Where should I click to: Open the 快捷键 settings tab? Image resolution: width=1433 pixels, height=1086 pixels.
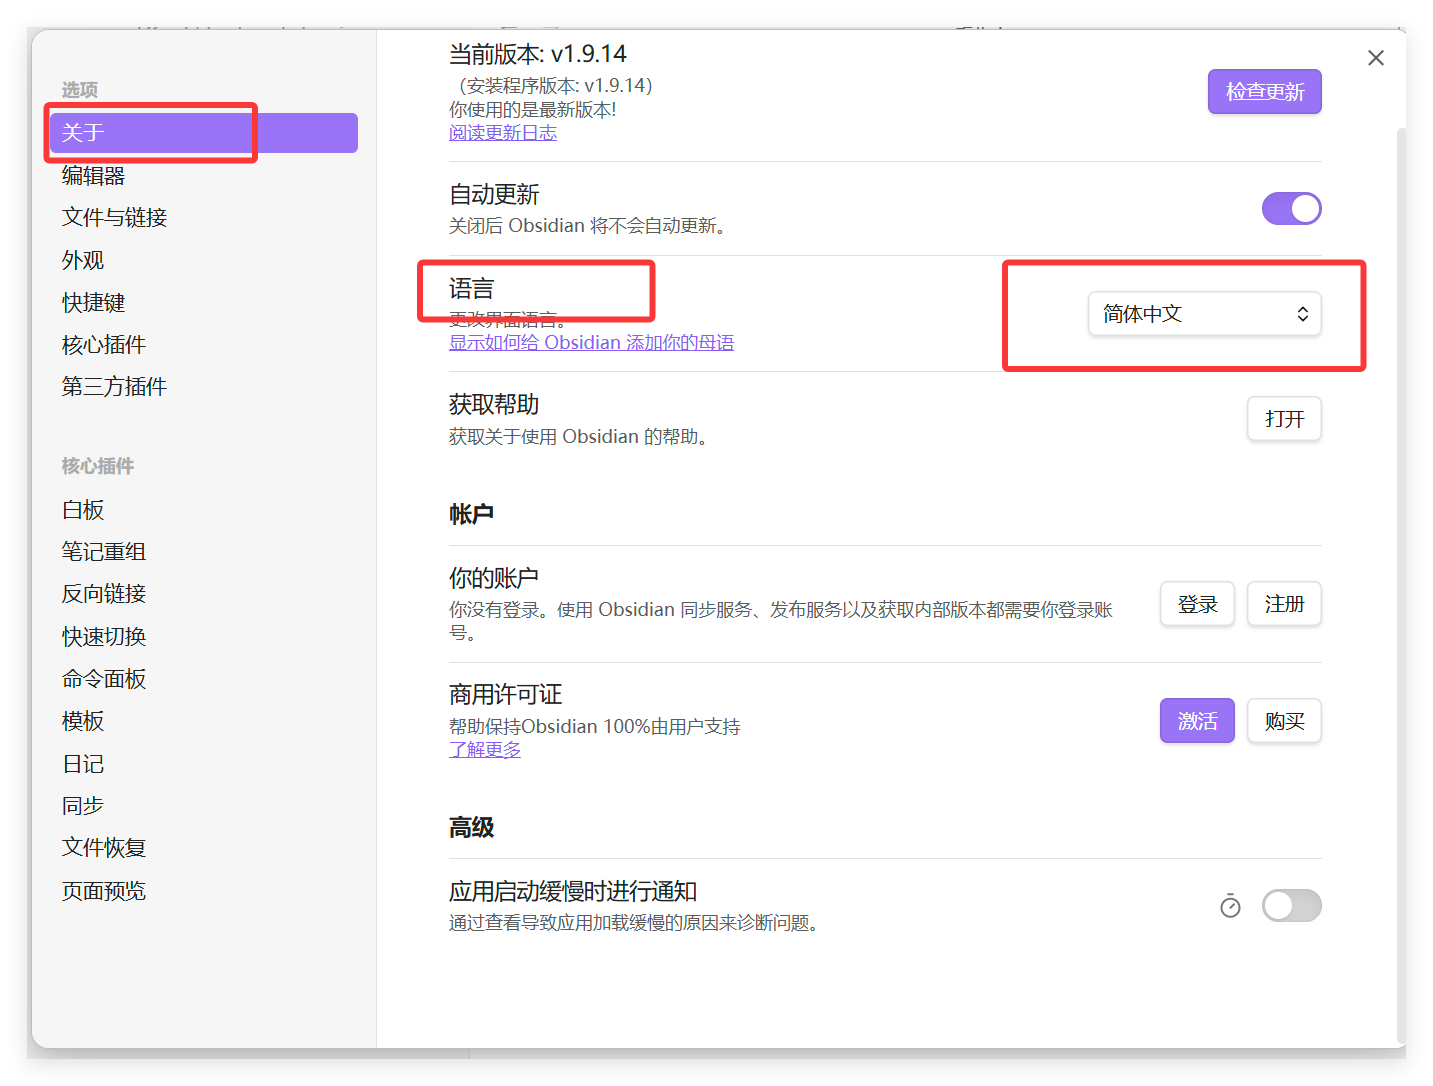[x=203, y=302]
